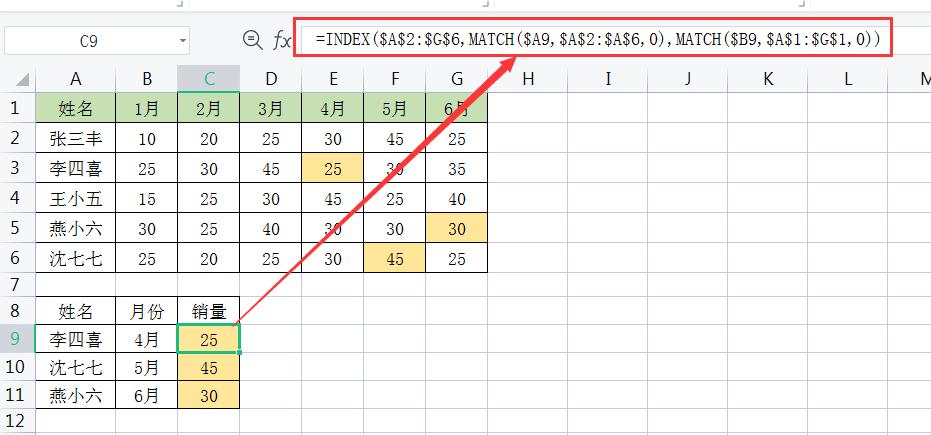Click 姓名 cell in row 8
This screenshot has height=435, width=931.
(x=75, y=310)
